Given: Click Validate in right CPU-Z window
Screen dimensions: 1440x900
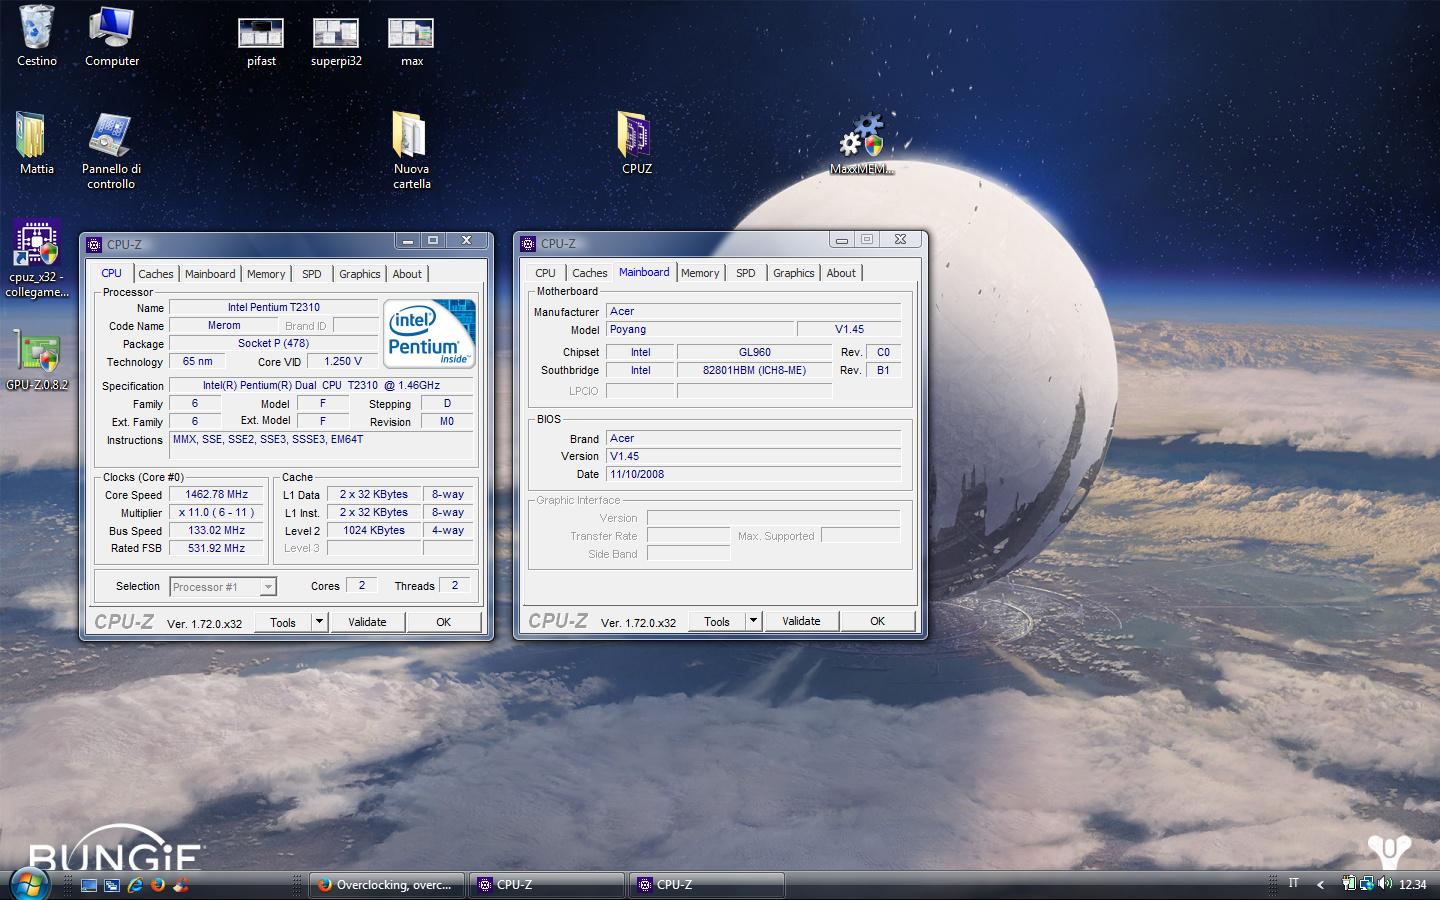Looking at the screenshot, I should (801, 621).
